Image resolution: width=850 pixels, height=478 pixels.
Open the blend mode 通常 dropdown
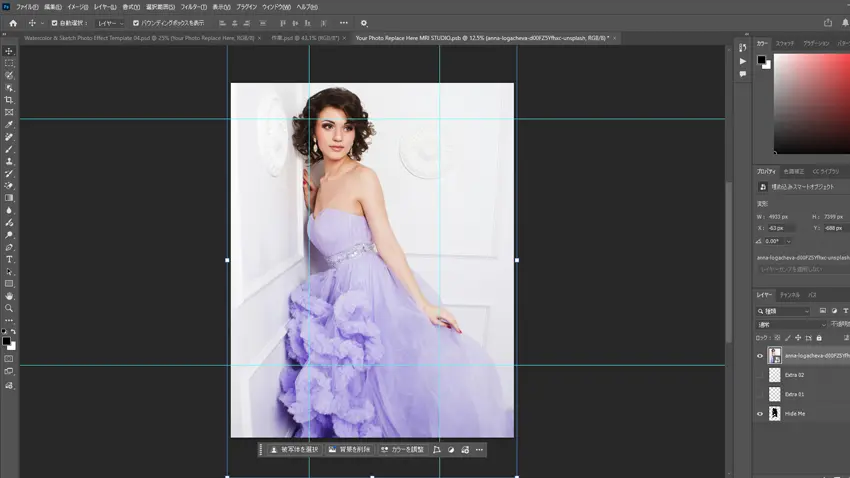(791, 324)
